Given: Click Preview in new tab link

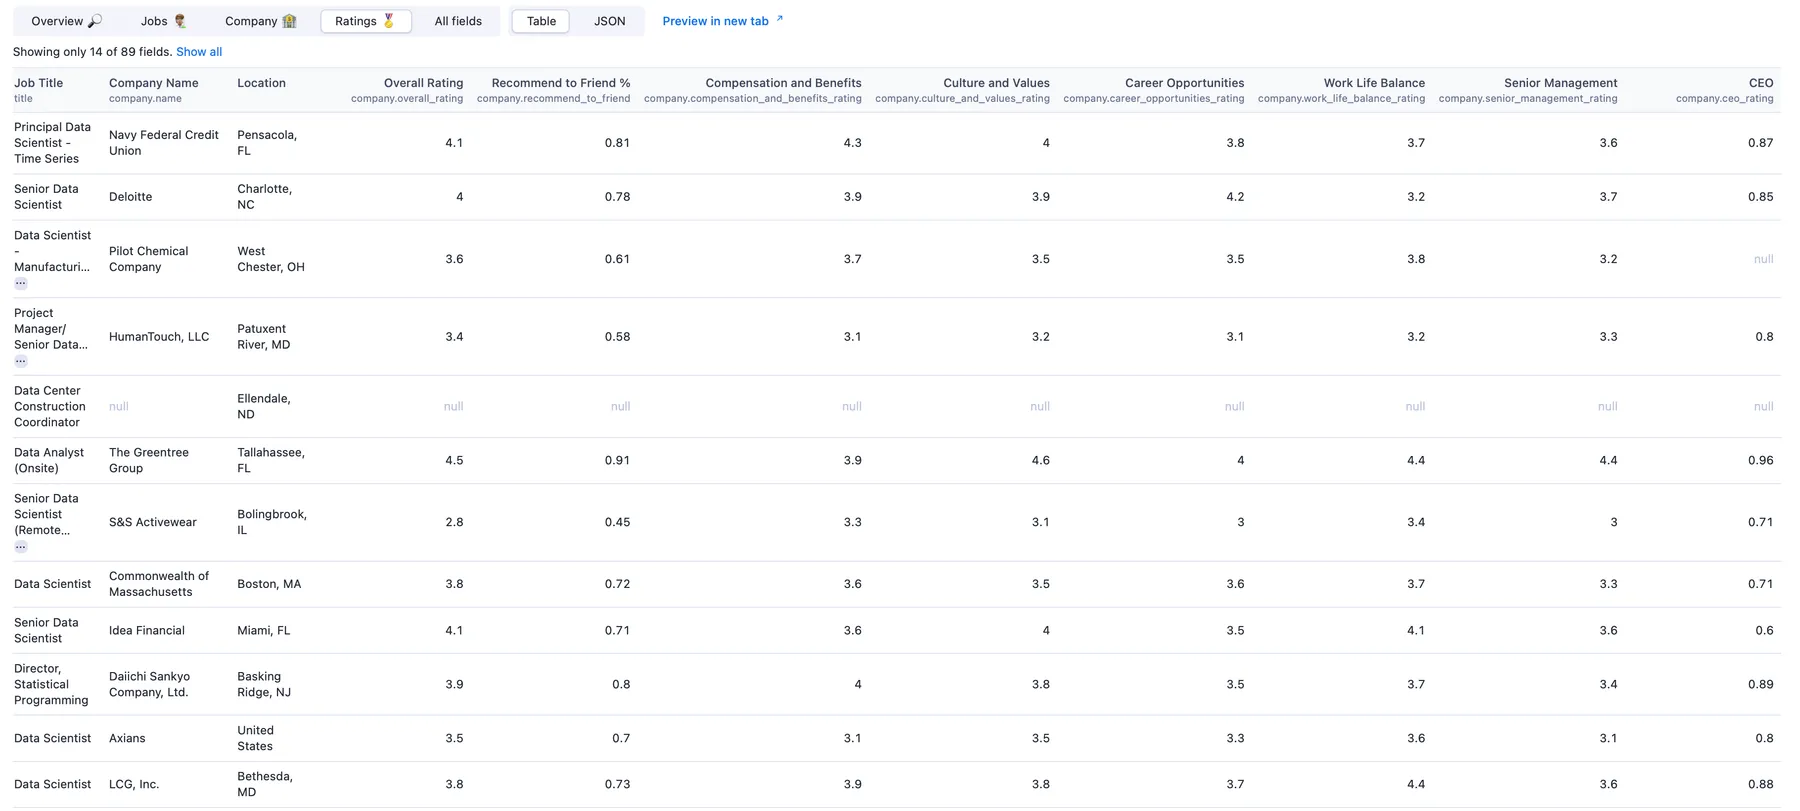Looking at the screenshot, I should pos(723,21).
